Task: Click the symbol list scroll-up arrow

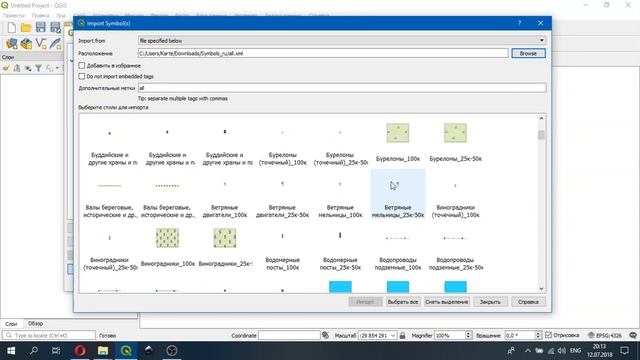Action: (541, 118)
